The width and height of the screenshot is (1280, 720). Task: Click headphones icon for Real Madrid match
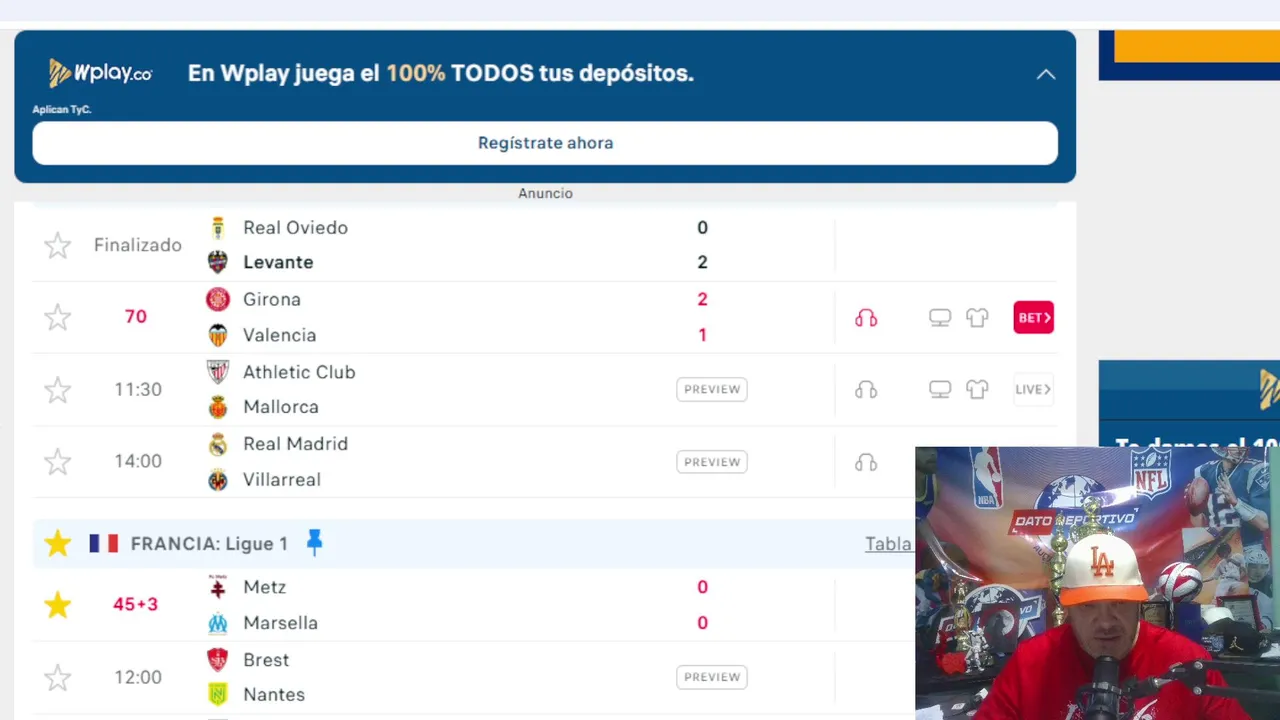pyautogui.click(x=866, y=462)
